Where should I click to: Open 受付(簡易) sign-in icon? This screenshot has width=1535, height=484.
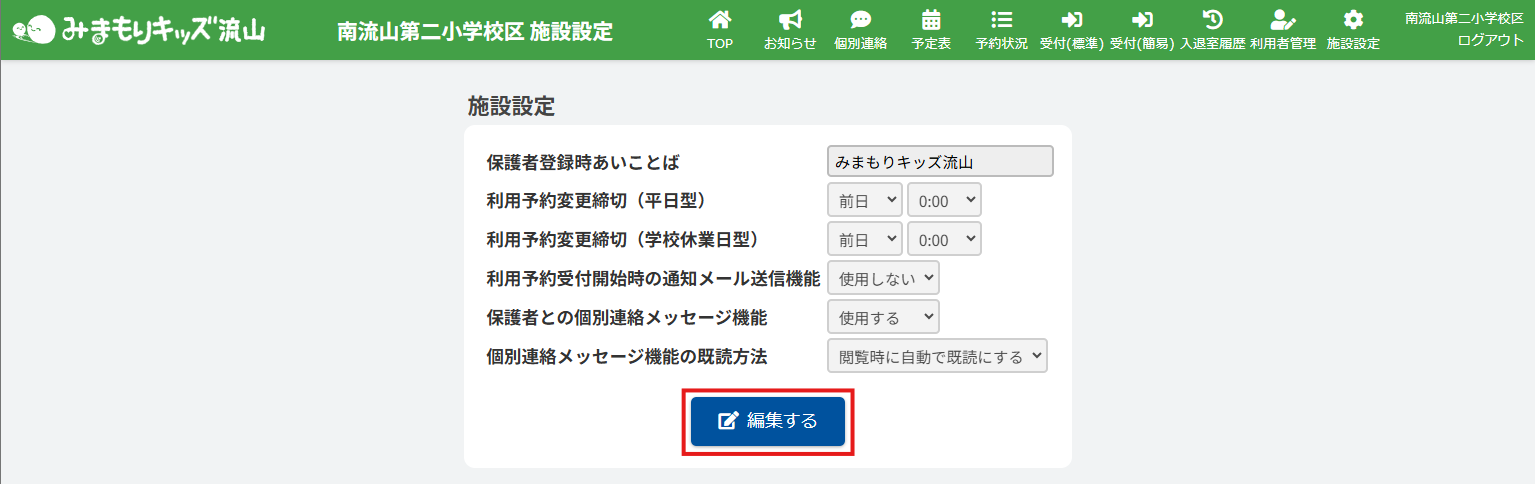coord(1141,20)
